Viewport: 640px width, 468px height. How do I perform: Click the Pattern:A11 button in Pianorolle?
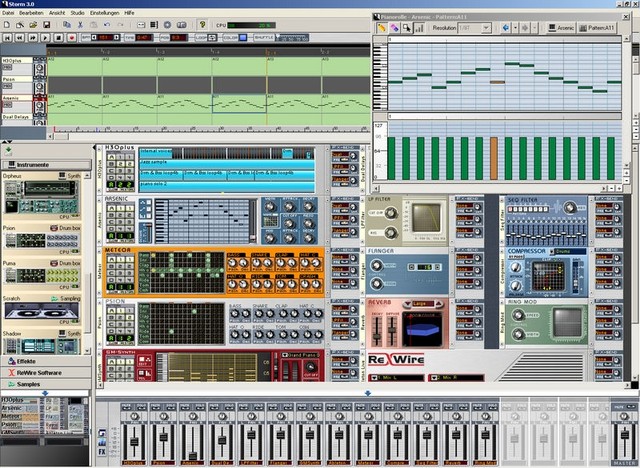point(596,28)
